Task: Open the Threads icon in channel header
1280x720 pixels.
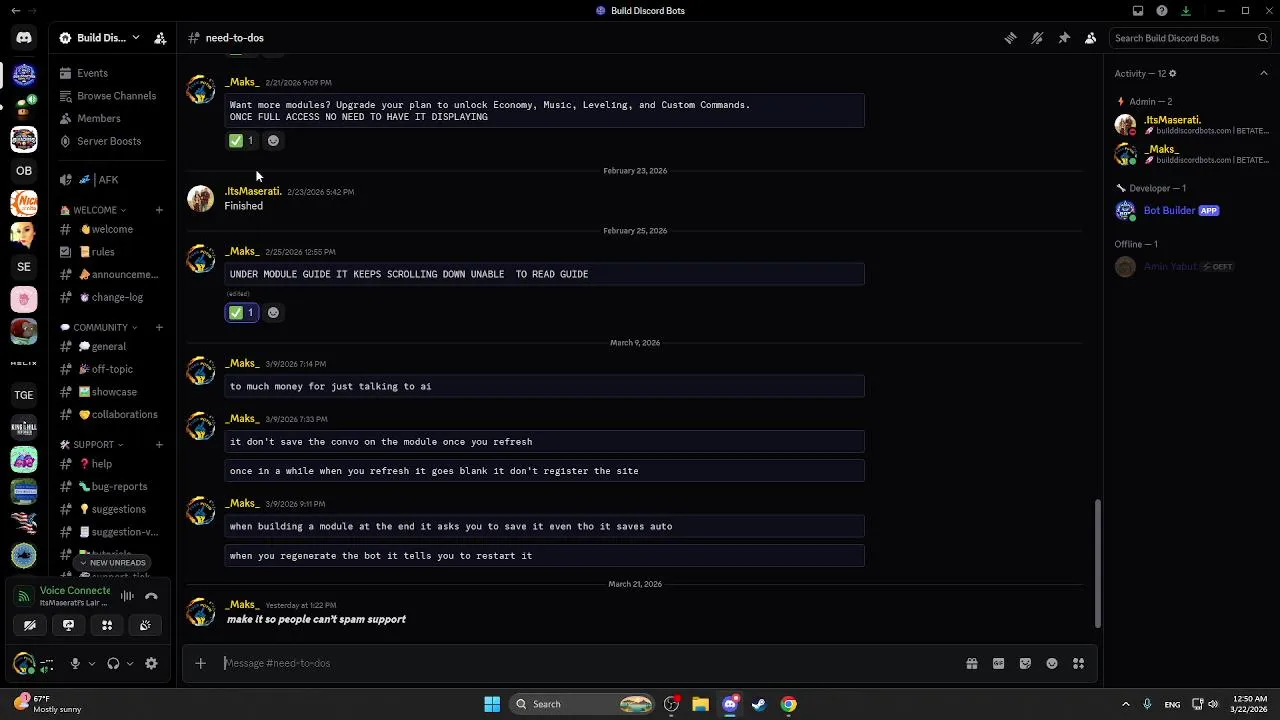Action: pos(1011,38)
